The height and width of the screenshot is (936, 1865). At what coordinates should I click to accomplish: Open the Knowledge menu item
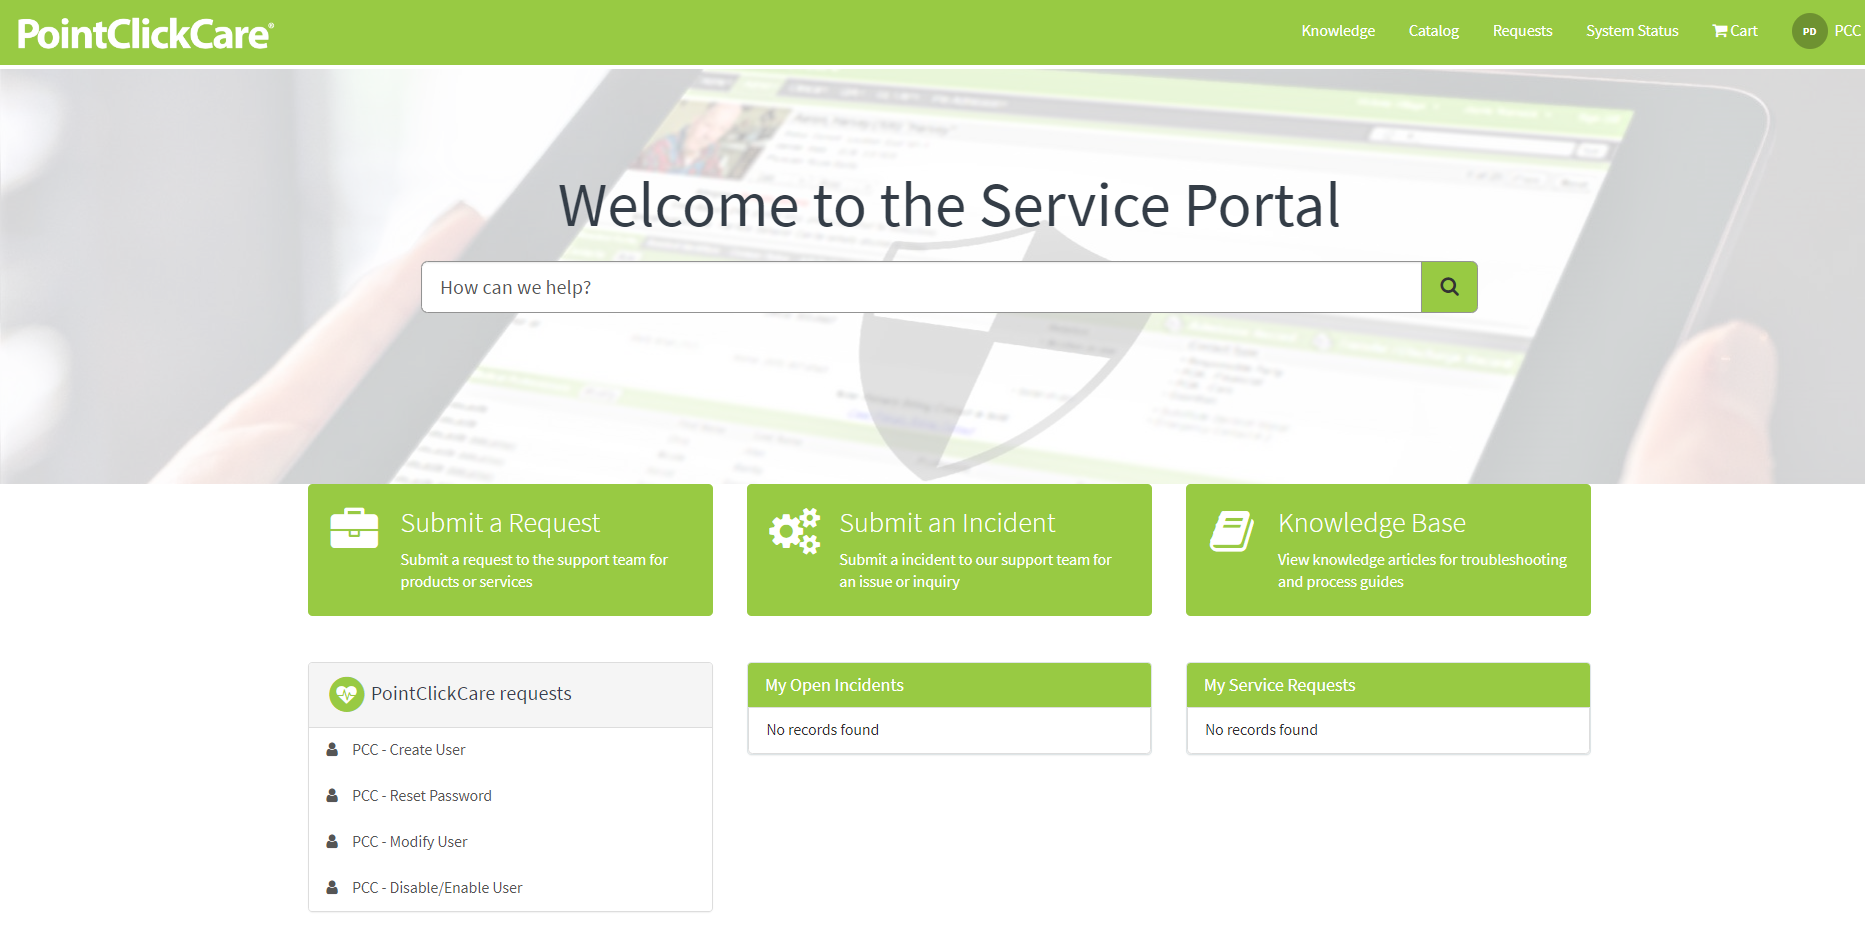(x=1337, y=31)
